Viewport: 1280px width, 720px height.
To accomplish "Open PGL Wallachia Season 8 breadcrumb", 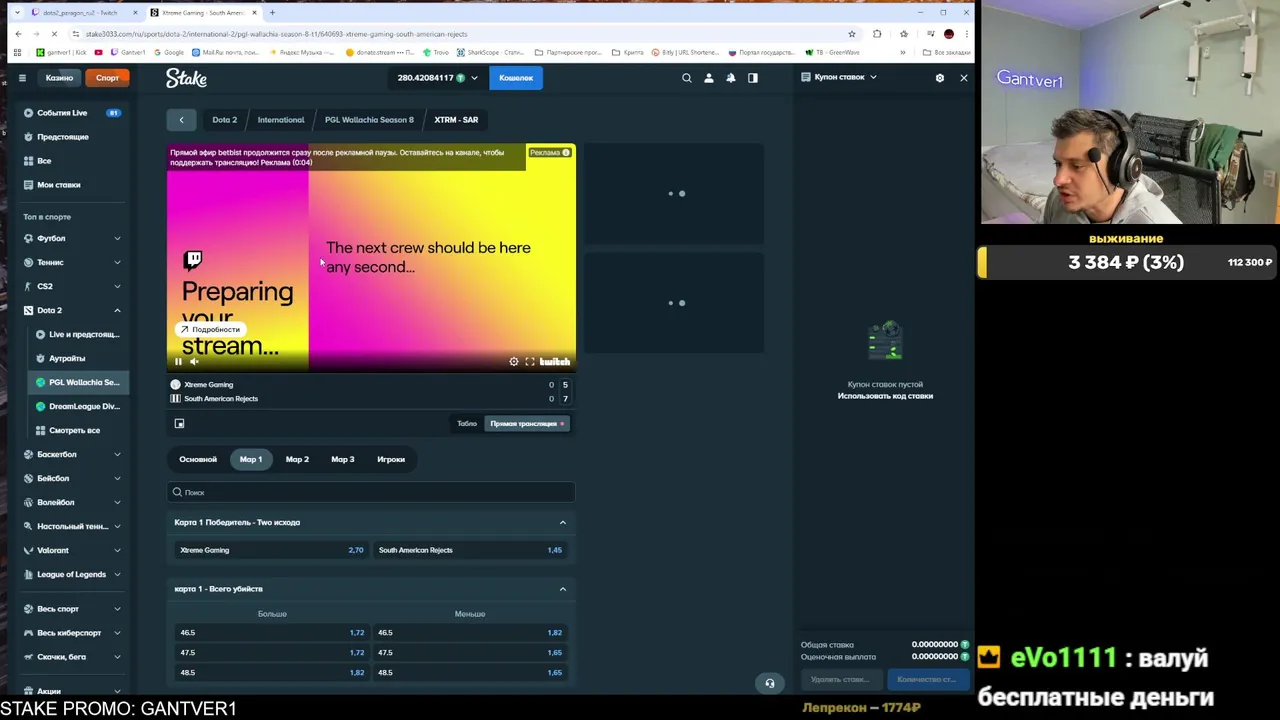I will (x=369, y=120).
